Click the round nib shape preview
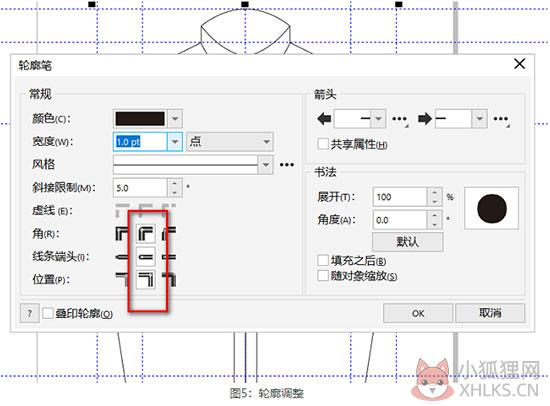This screenshot has width=550, height=406. click(491, 208)
